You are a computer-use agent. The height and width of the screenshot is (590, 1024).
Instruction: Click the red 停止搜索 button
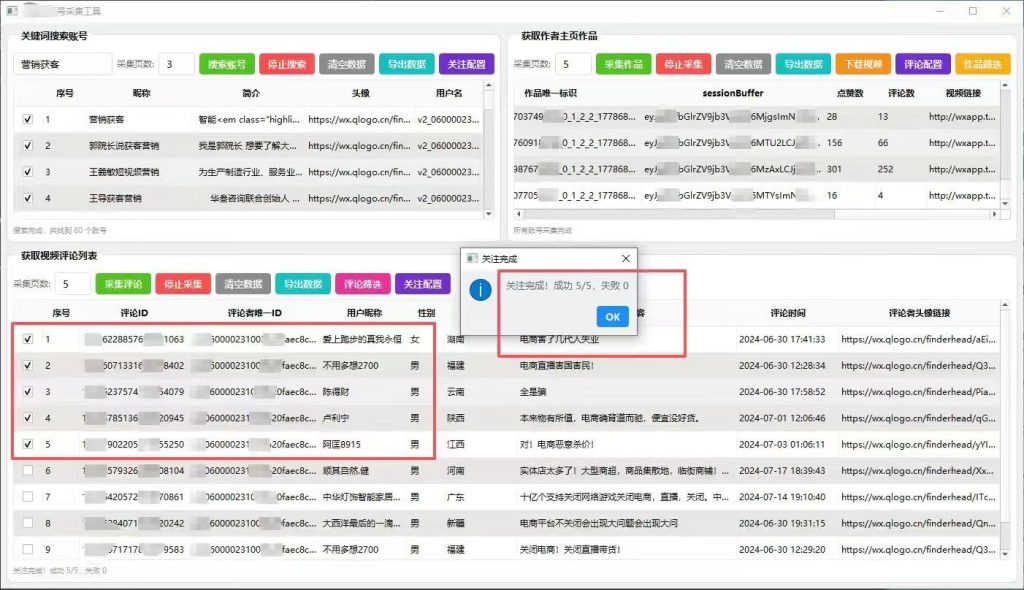click(287, 64)
